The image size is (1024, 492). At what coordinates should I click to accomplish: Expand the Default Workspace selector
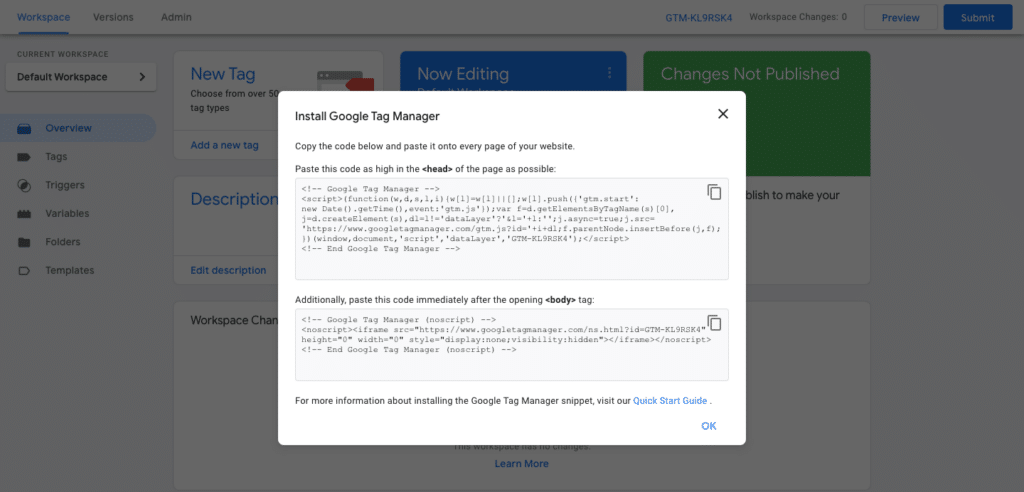coord(81,77)
